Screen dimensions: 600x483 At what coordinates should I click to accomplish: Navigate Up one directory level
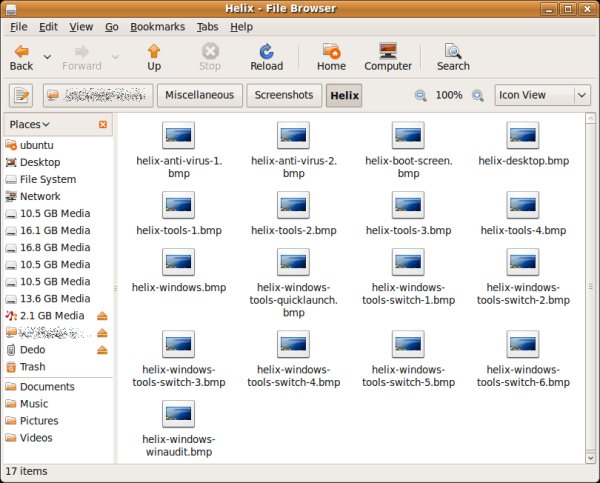[154, 56]
